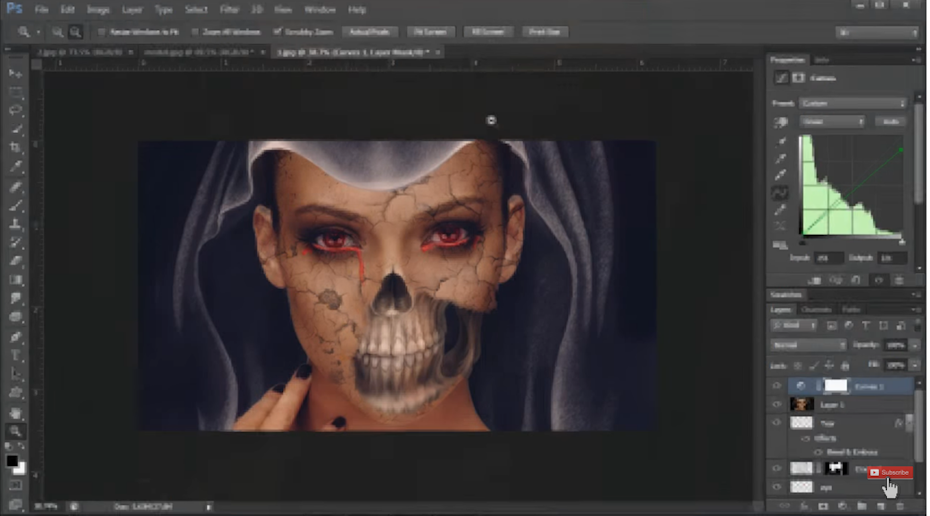Screen dimensions: 930x516
Task: Select the Crop tool
Action: coord(15,148)
